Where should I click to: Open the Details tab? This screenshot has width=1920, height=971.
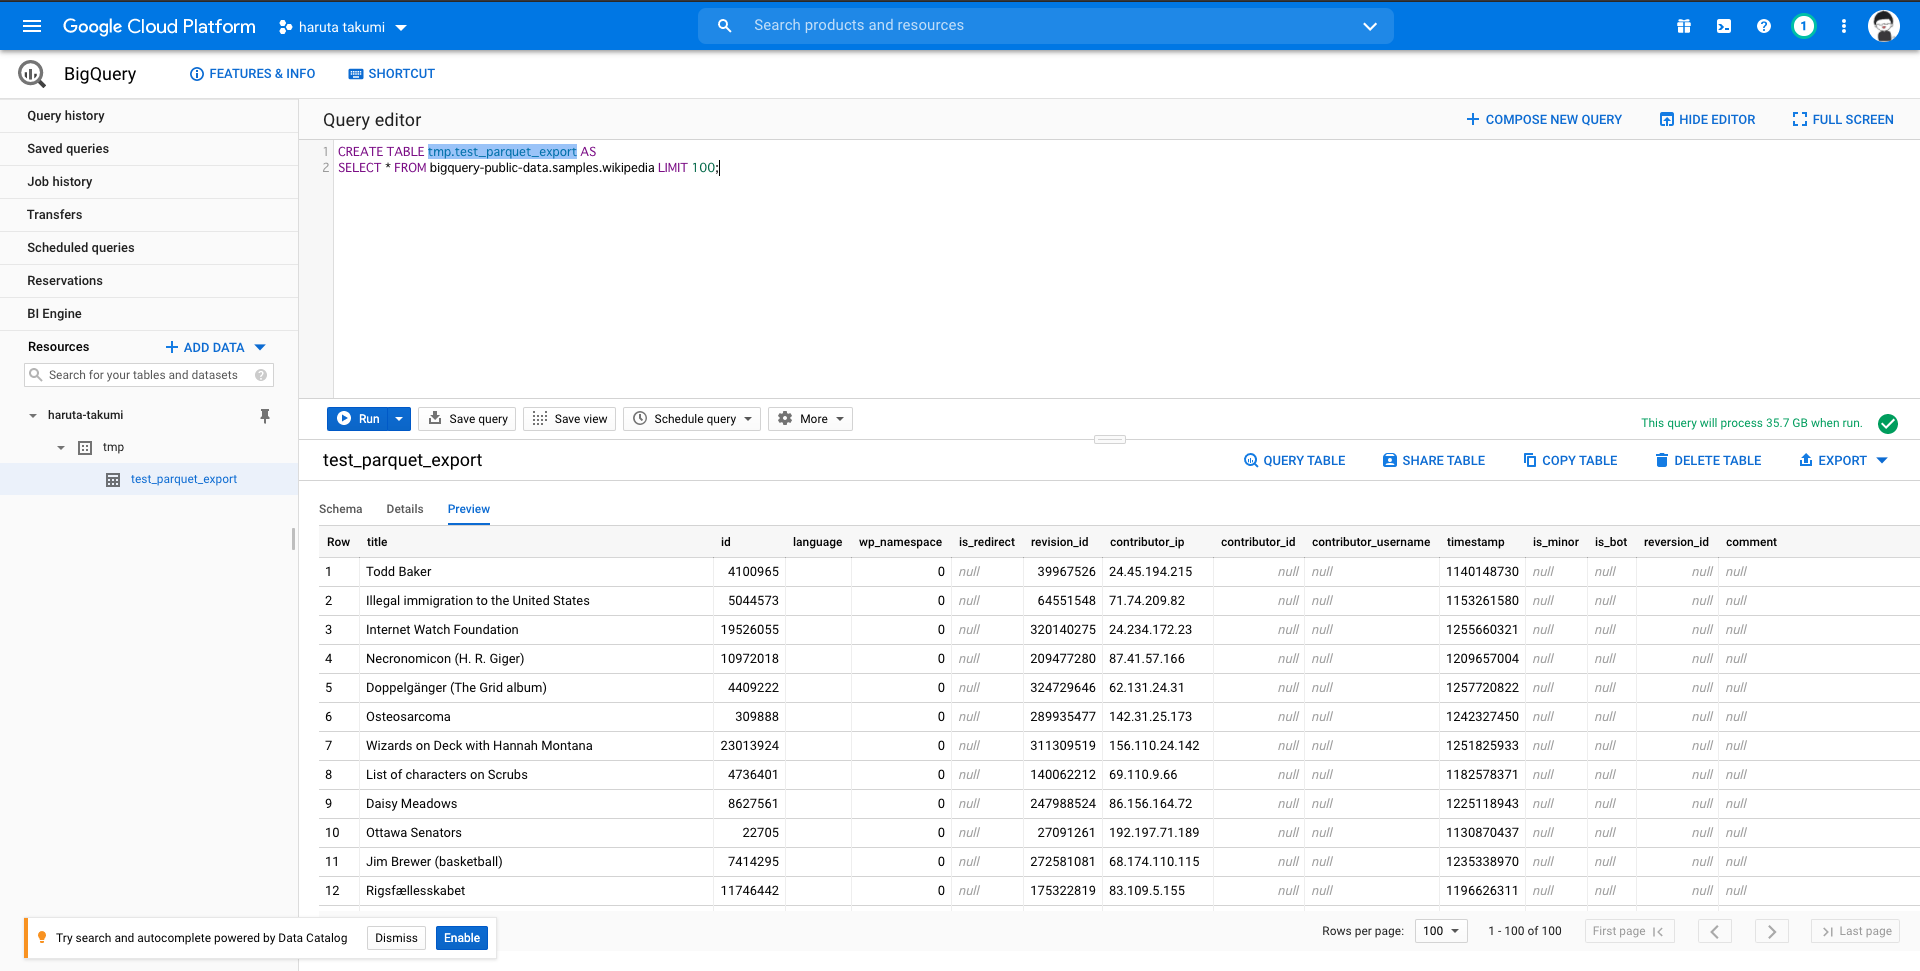(404, 509)
